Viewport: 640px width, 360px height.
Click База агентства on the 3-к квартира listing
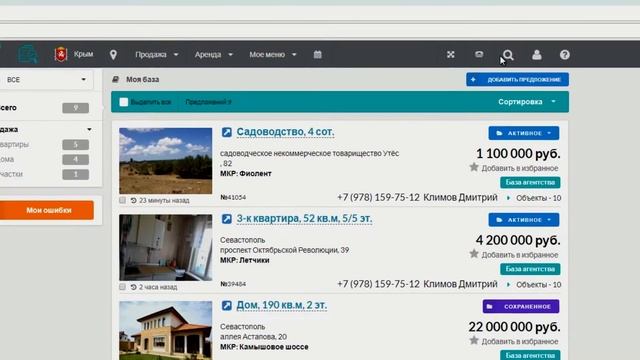(x=530, y=269)
